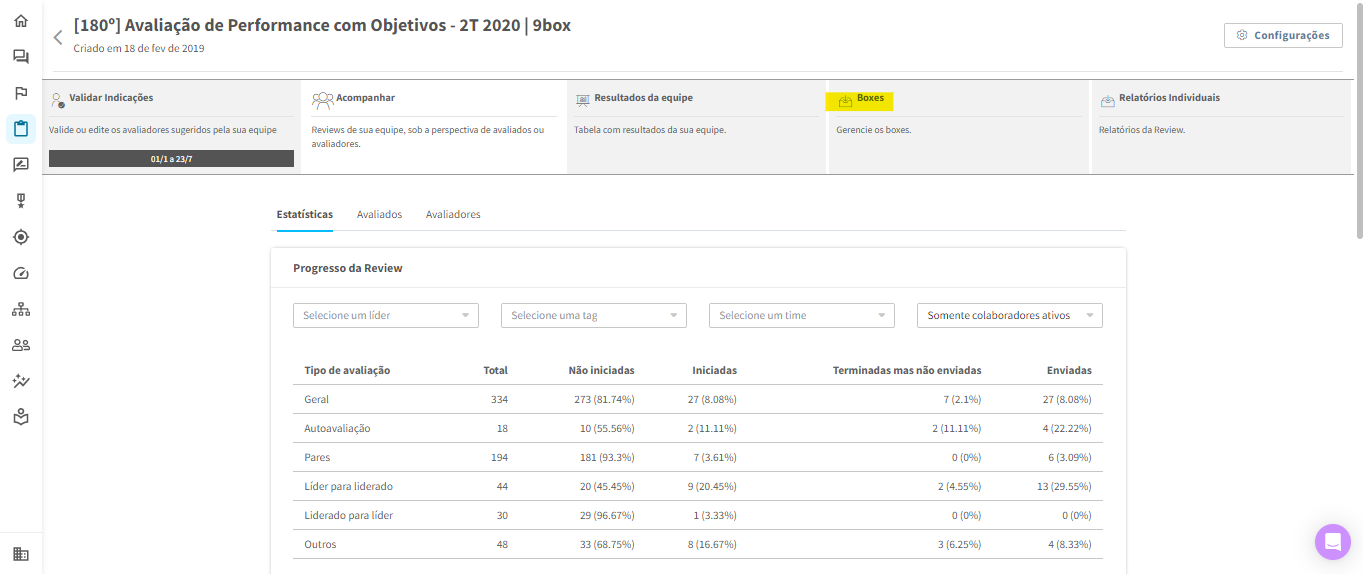Click the flag icon in sidebar
Screen dimensions: 1363x574
click(x=21, y=93)
